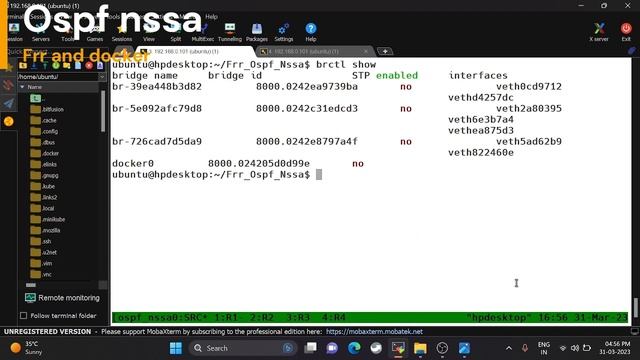This screenshot has width=640, height=360.
Task: Select the .minikube folder
Action: point(47,220)
